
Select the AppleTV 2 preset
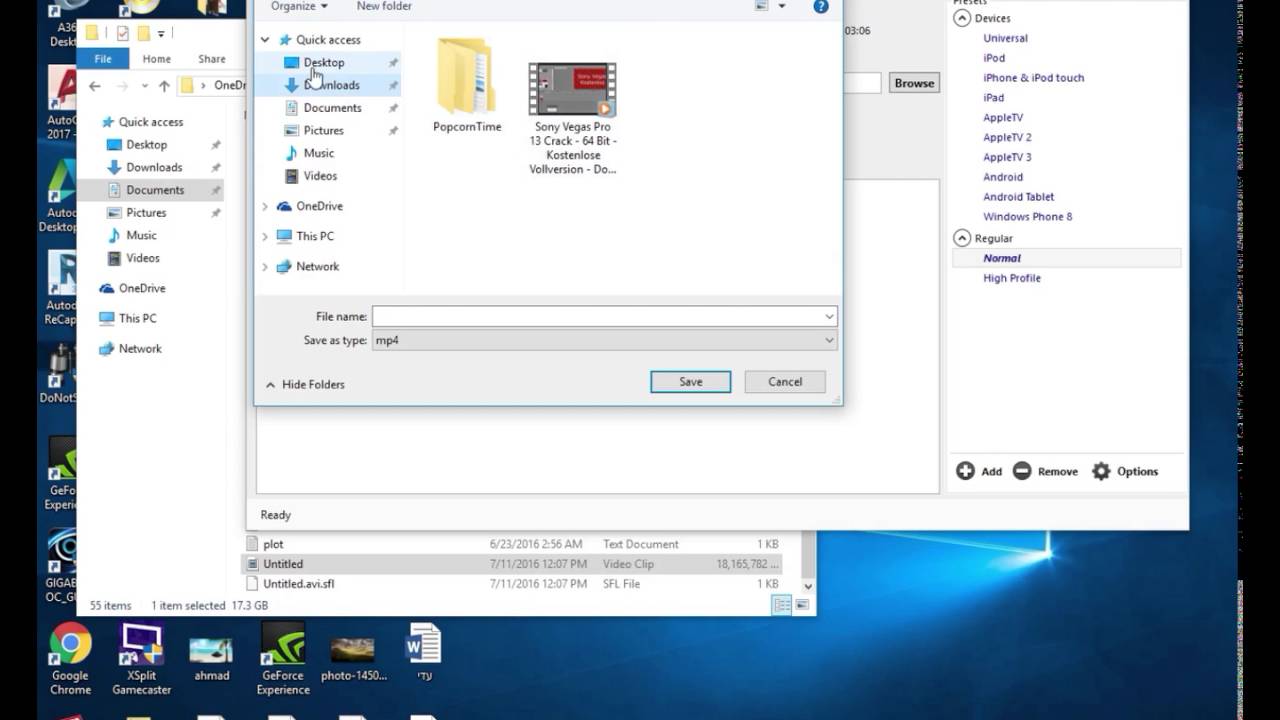tap(1007, 137)
